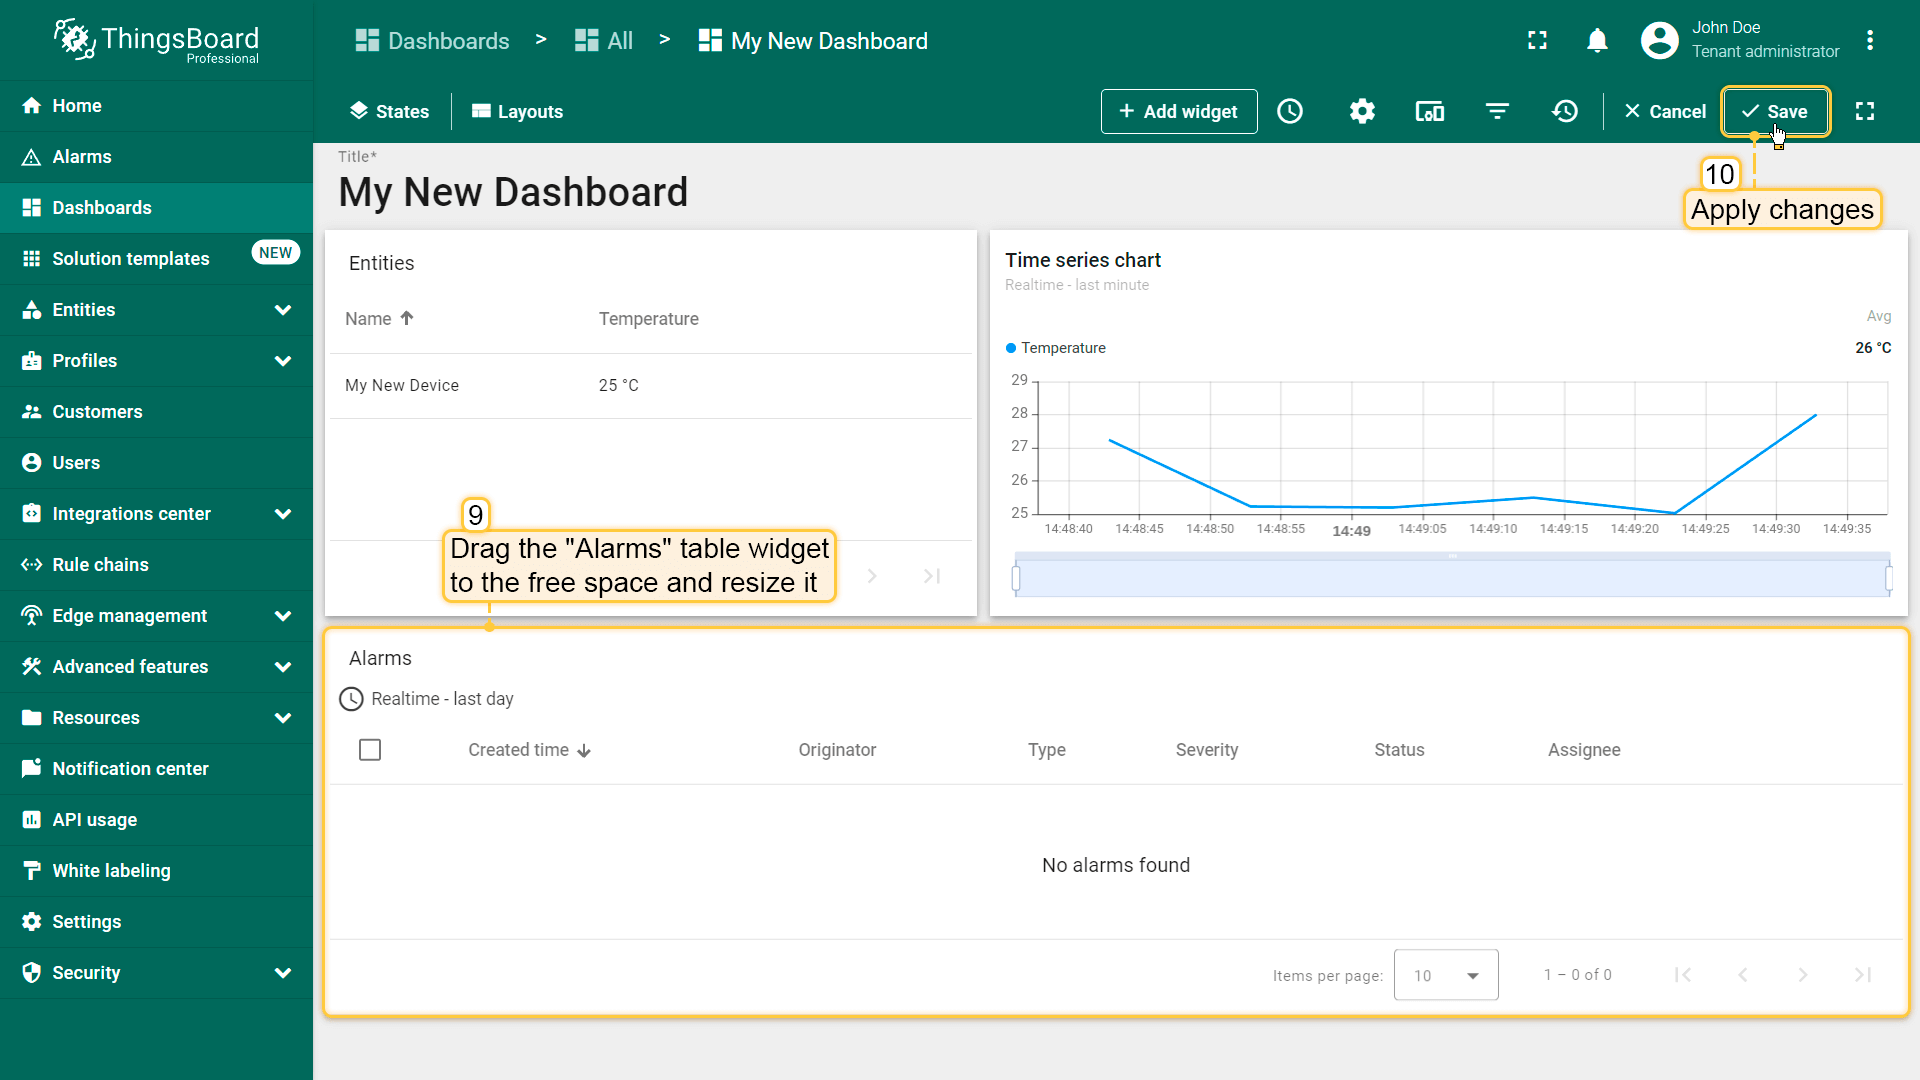Save the dashboard changes
The width and height of the screenshot is (1920, 1080).
point(1775,111)
